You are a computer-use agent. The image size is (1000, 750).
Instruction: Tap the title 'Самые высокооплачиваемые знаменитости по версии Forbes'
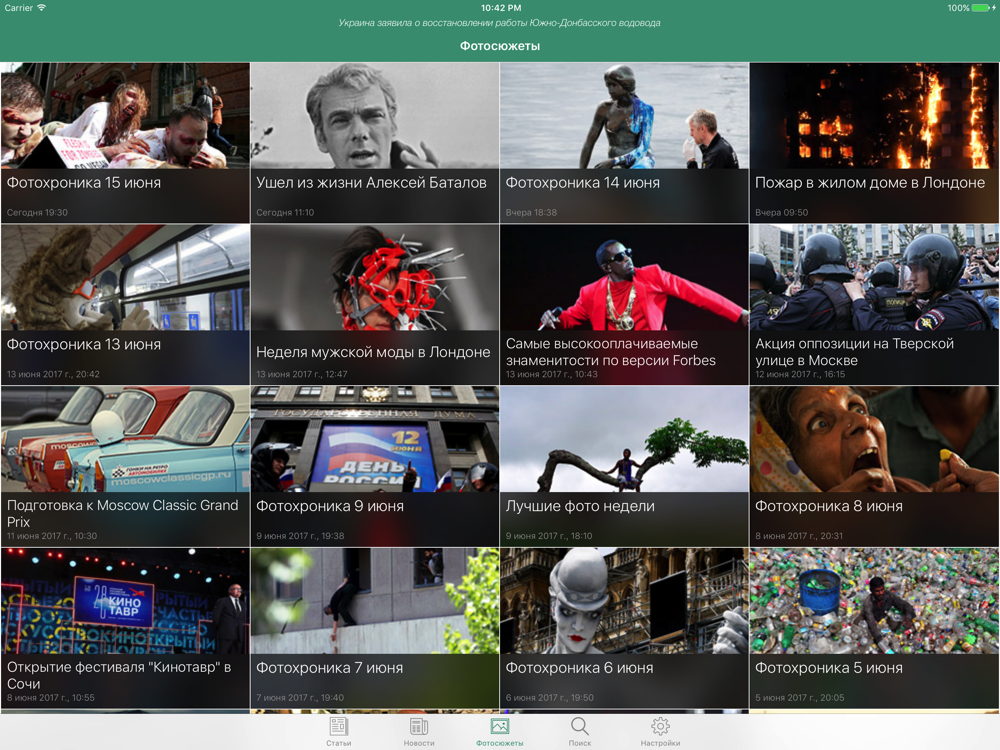pos(610,352)
